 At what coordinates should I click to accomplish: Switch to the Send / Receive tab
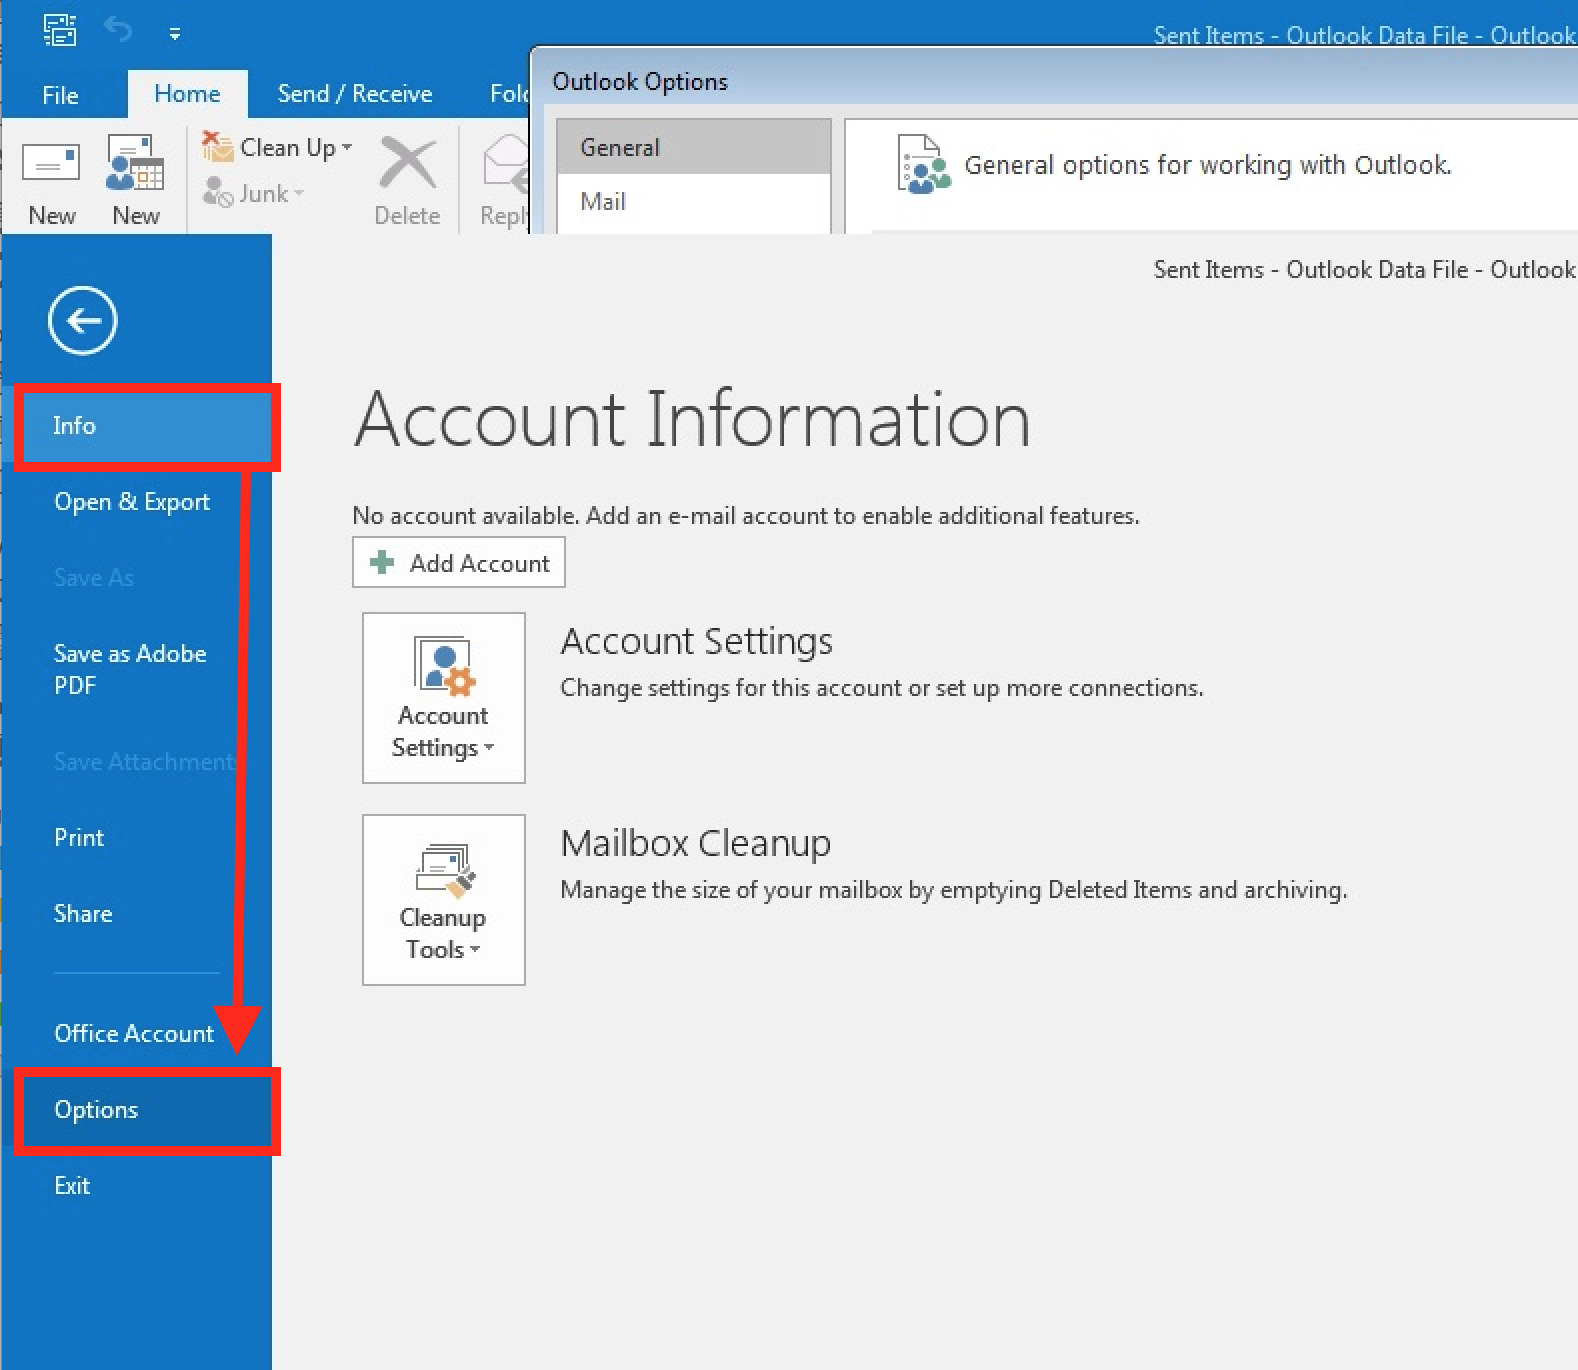tap(354, 94)
